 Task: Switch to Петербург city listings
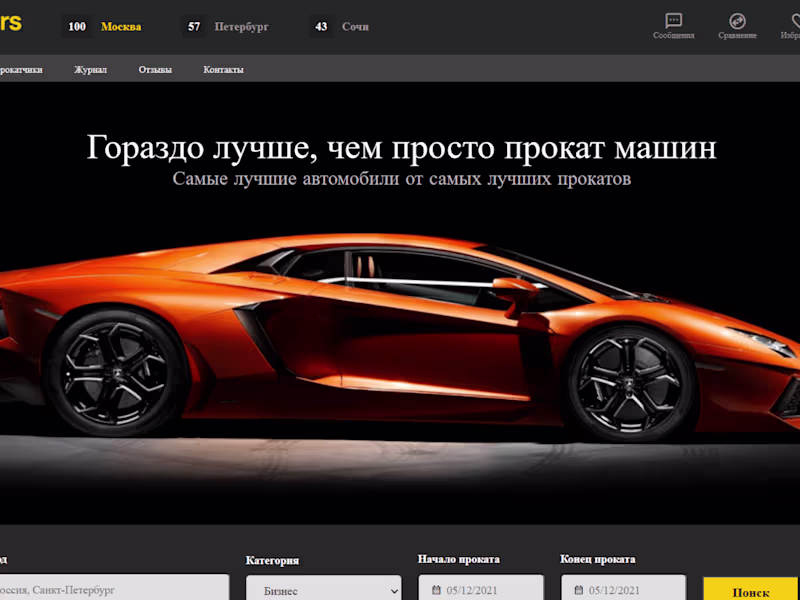244,27
